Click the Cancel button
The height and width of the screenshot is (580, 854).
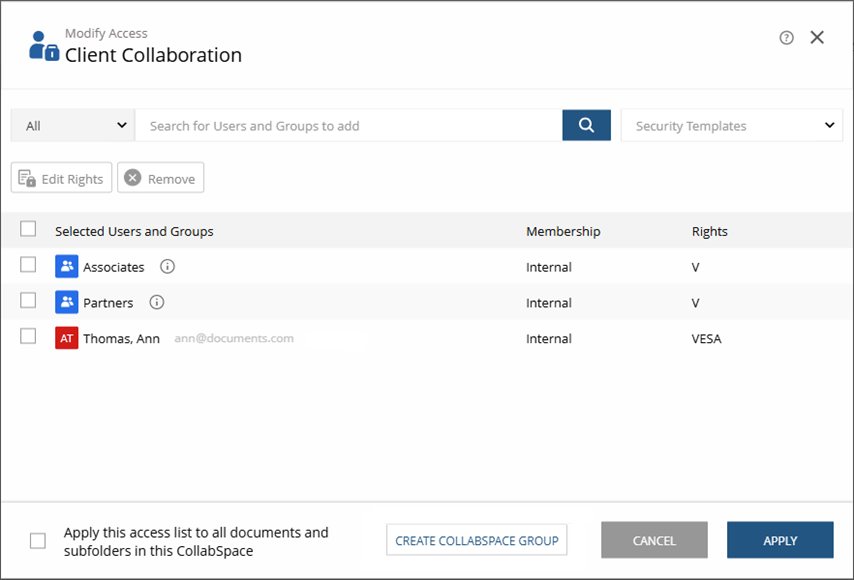pos(654,539)
